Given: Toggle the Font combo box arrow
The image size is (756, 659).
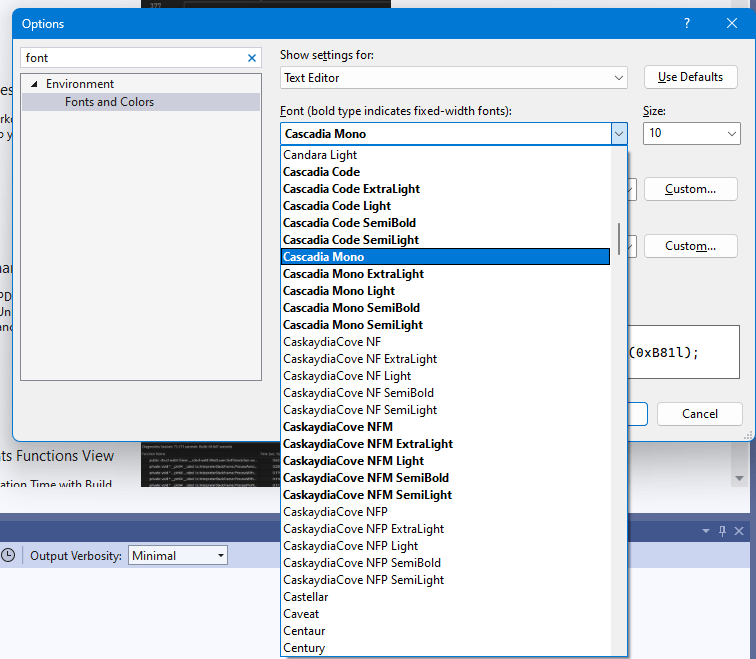Looking at the screenshot, I should [619, 134].
